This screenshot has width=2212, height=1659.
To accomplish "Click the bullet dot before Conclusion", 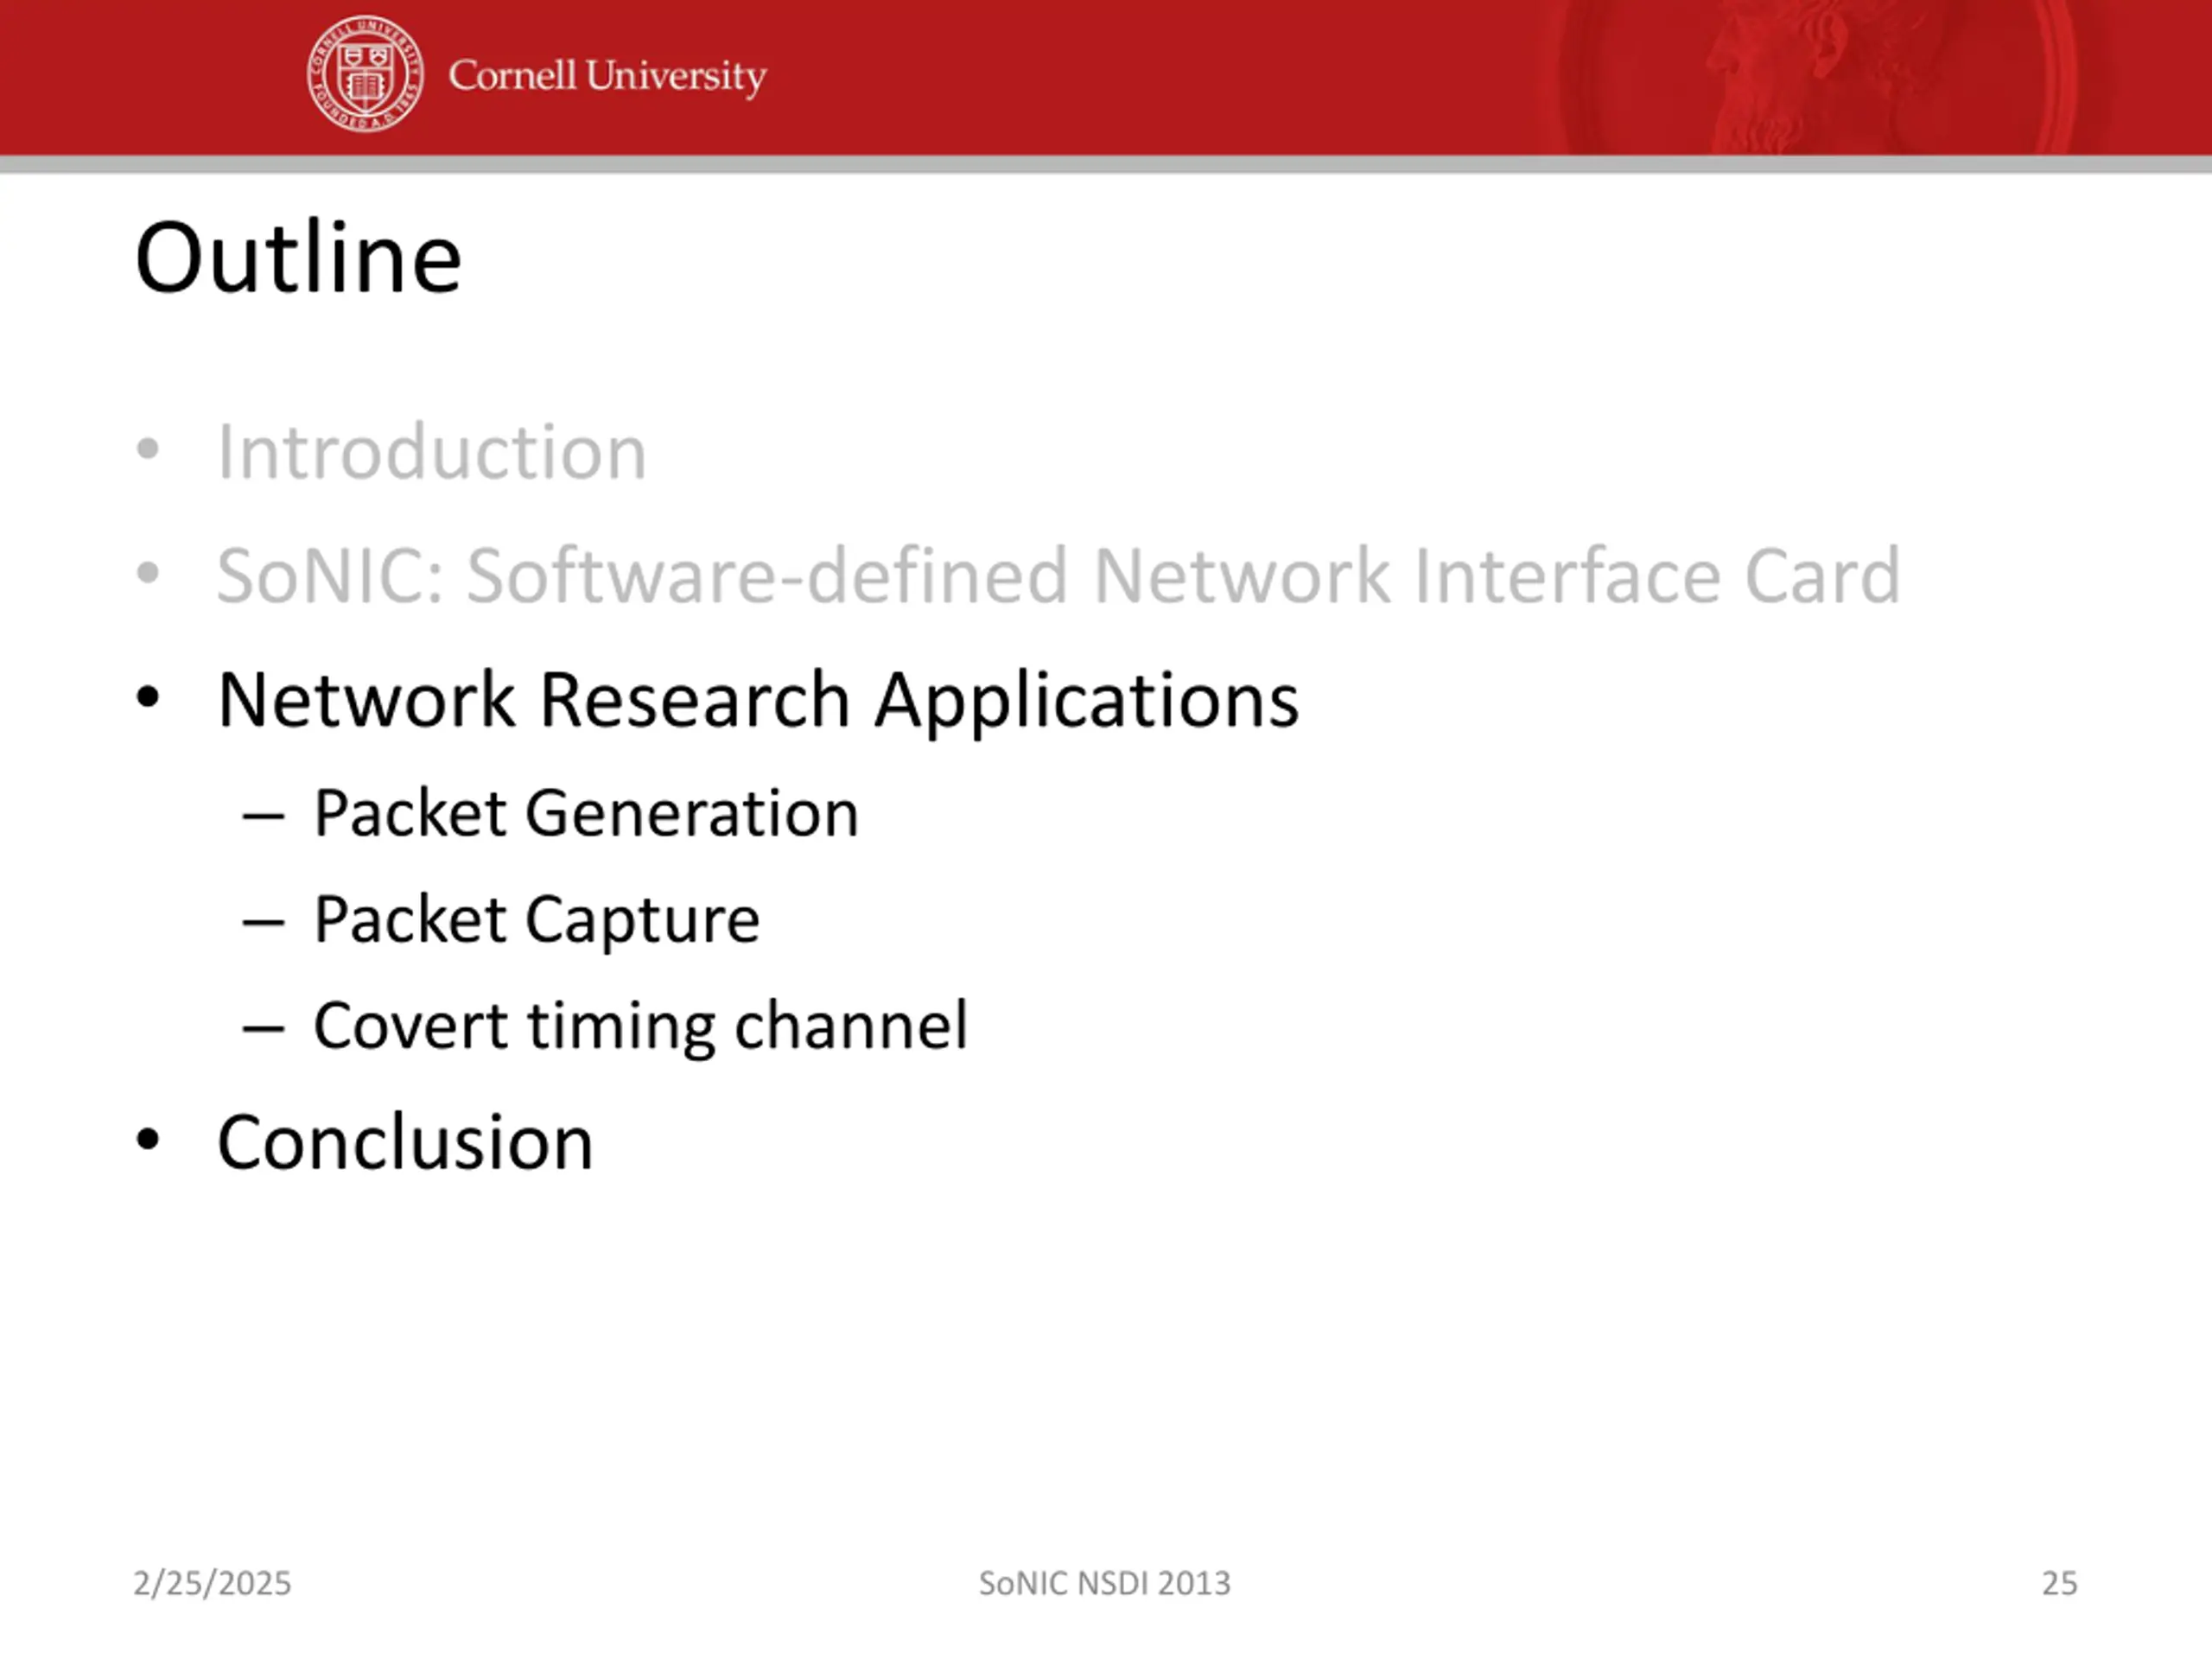I will (147, 1139).
